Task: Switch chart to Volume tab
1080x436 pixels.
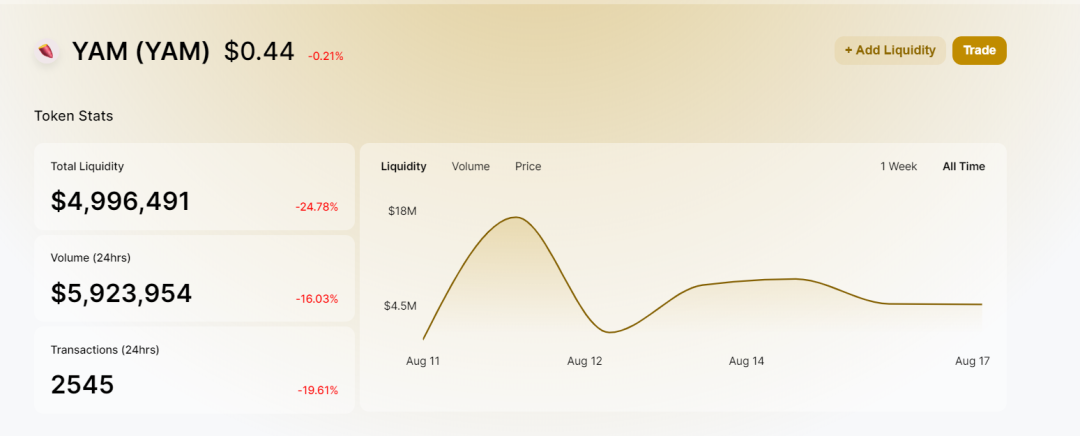Action: 470,166
